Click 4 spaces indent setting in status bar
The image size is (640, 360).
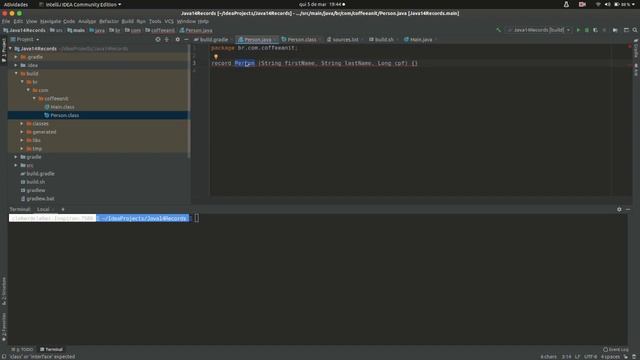[x=610, y=356]
